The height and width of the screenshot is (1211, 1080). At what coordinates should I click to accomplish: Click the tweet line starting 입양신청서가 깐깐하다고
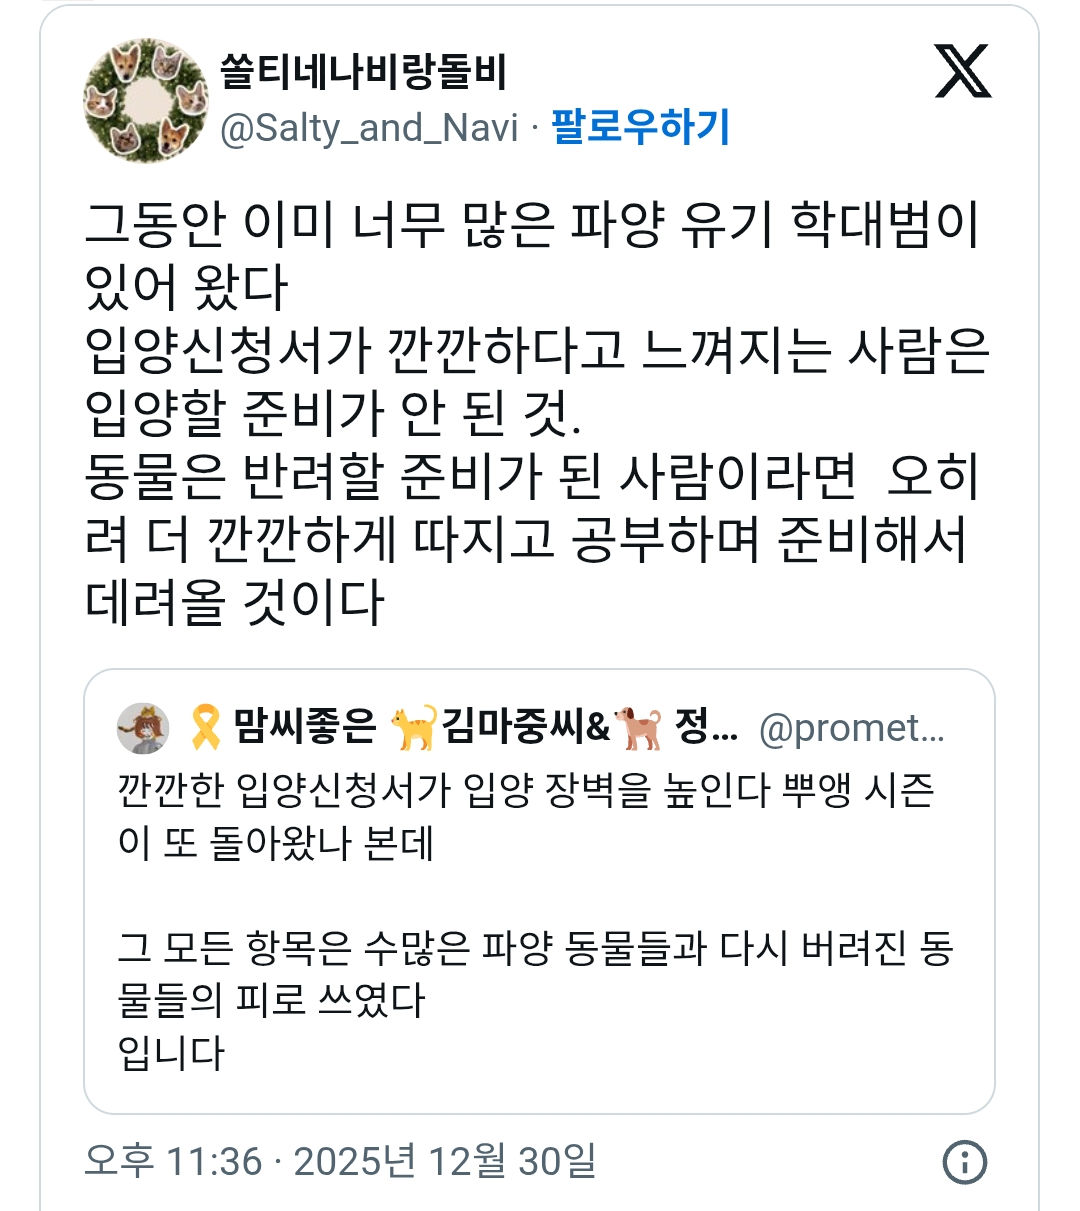[537, 350]
